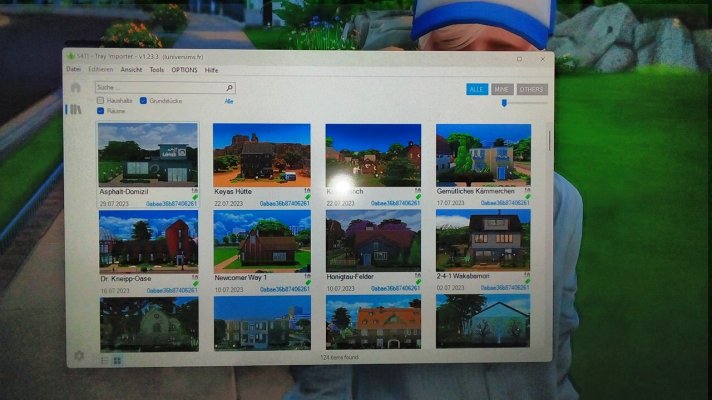Select the OTHERS filter button
Screen dimensions: 712x400
tap(531, 89)
